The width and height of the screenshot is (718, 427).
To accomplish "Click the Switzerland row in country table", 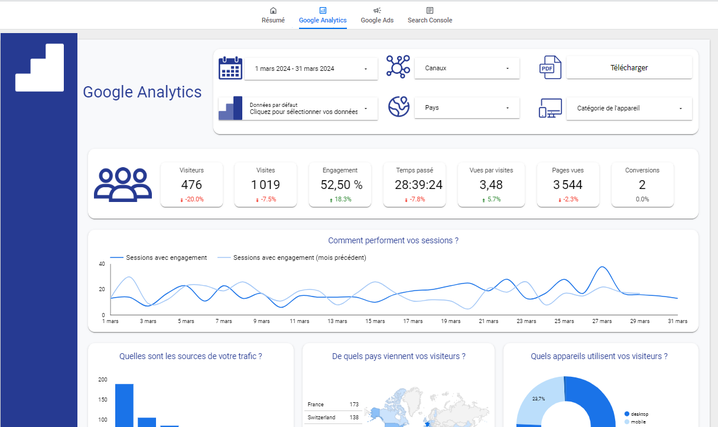I will [x=333, y=417].
